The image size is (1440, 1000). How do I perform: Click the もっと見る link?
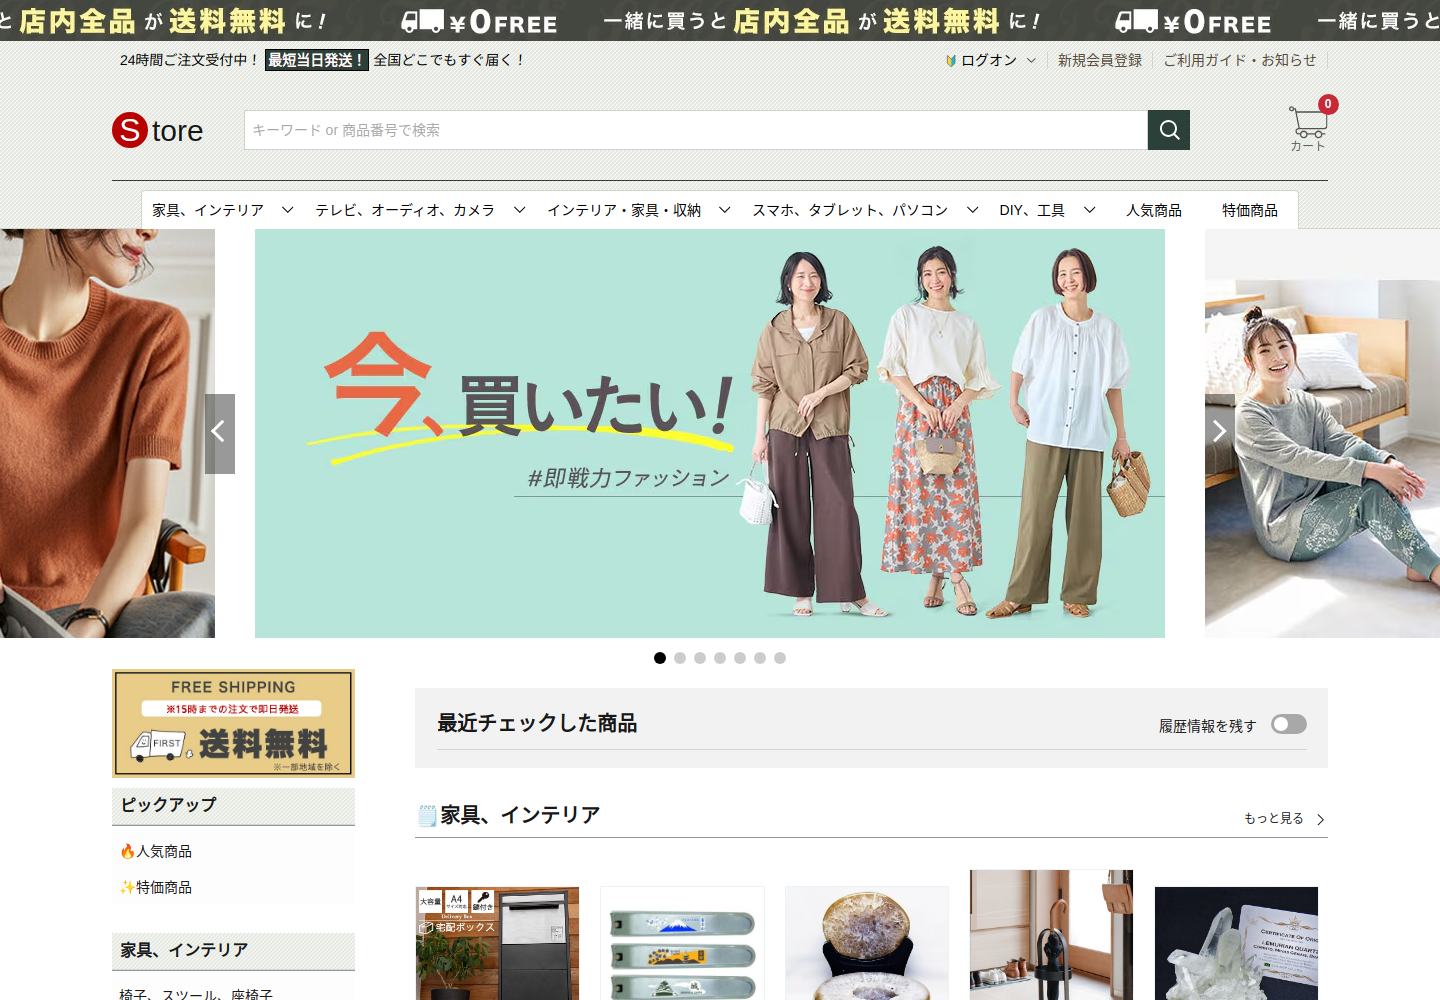point(1274,819)
